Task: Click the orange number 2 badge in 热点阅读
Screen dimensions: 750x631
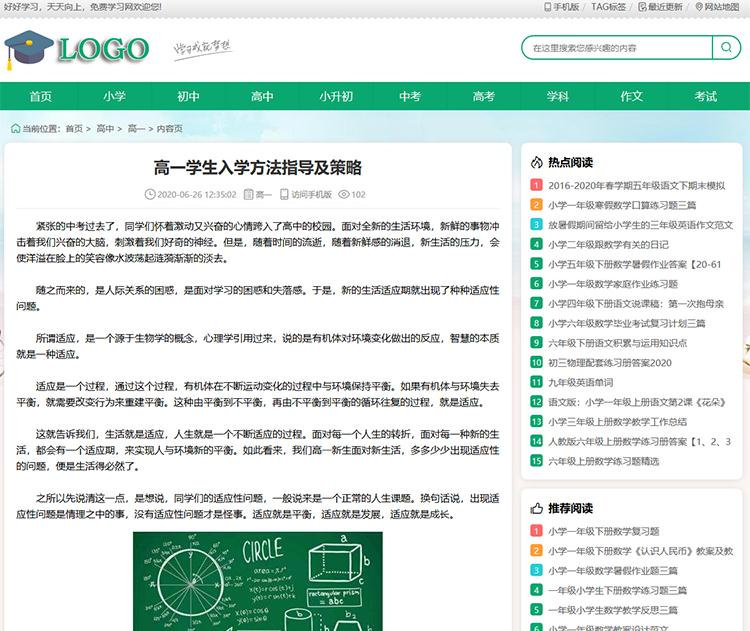Action: [x=536, y=205]
